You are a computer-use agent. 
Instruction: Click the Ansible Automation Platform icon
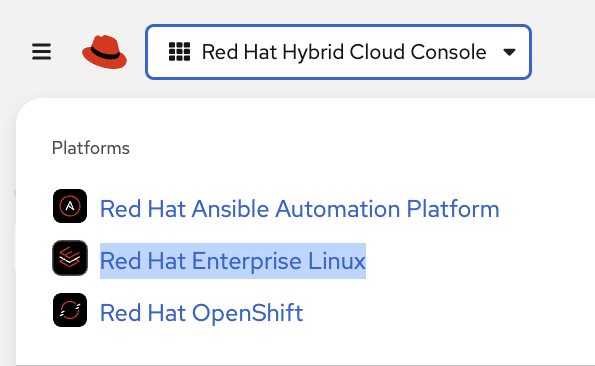click(70, 206)
